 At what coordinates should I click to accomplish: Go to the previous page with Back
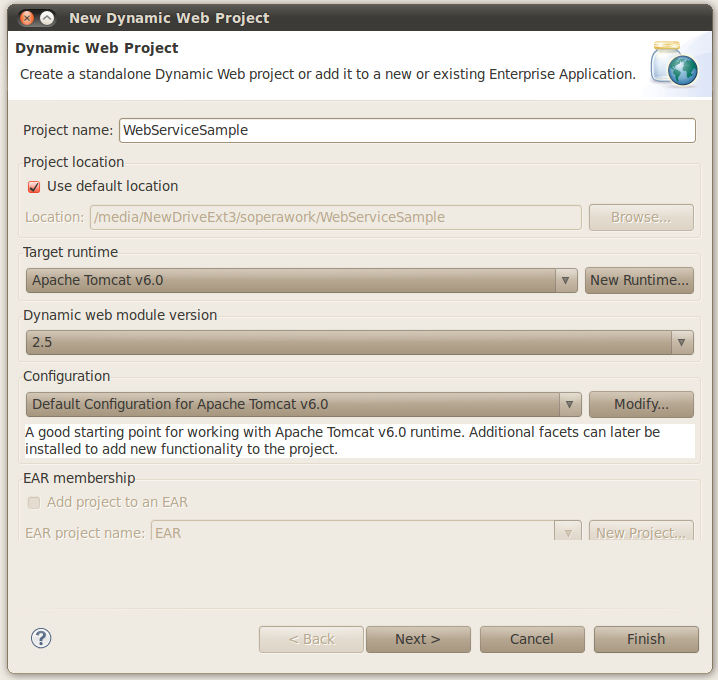pyautogui.click(x=311, y=639)
